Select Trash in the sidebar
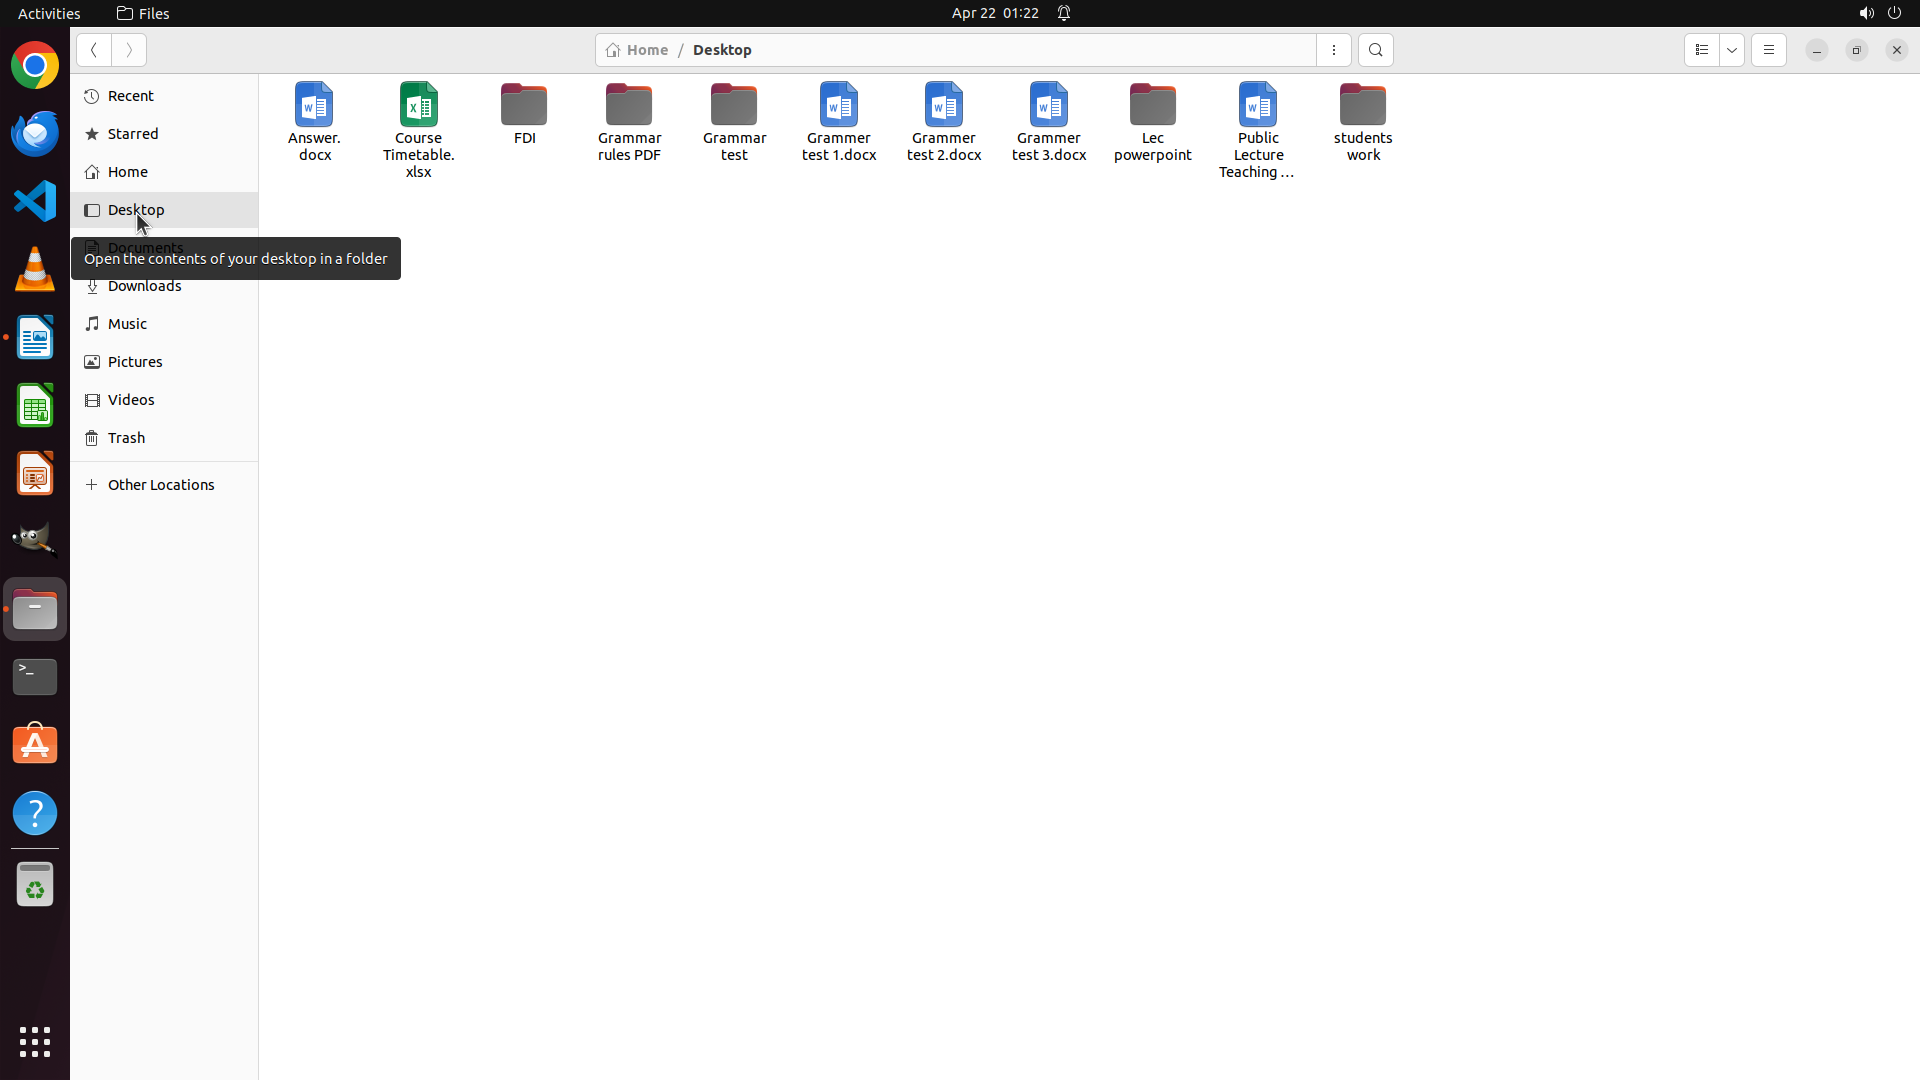 pos(126,438)
